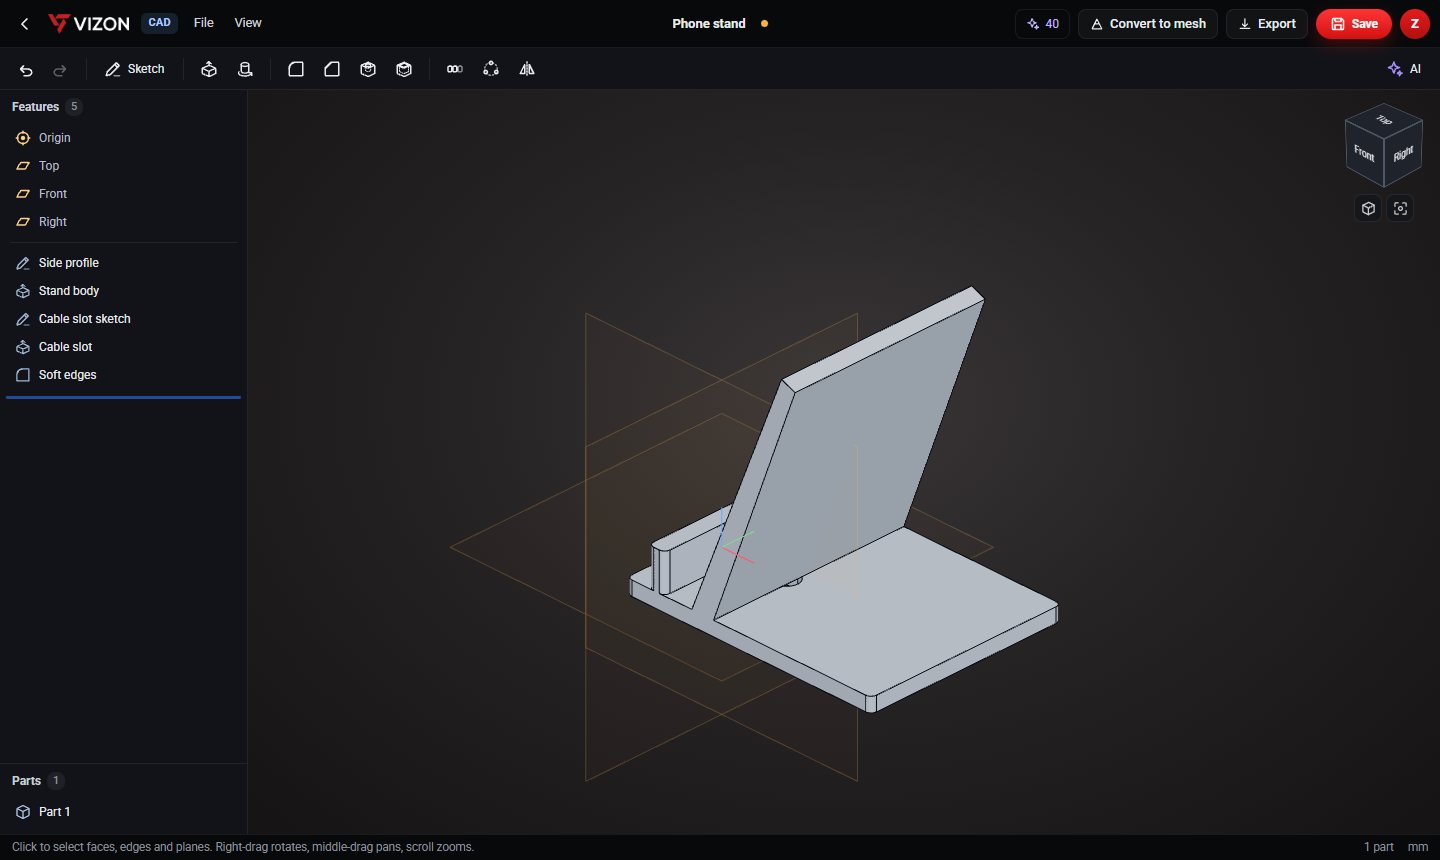Click the zoom-to-fit view button
The width and height of the screenshot is (1440, 860).
click(1401, 208)
